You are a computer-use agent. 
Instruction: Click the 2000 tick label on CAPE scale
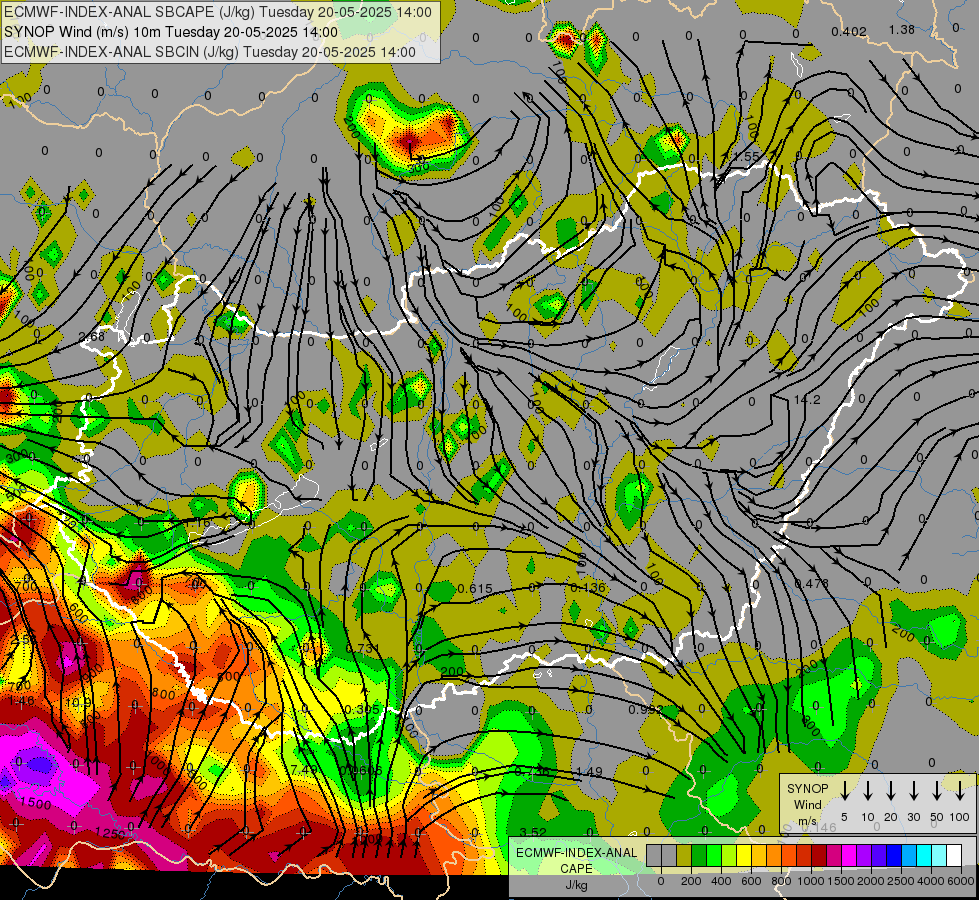click(871, 881)
